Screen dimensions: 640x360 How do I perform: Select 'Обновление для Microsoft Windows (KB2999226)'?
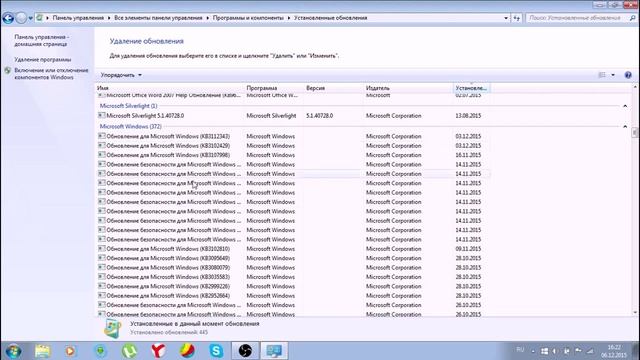tap(168, 287)
